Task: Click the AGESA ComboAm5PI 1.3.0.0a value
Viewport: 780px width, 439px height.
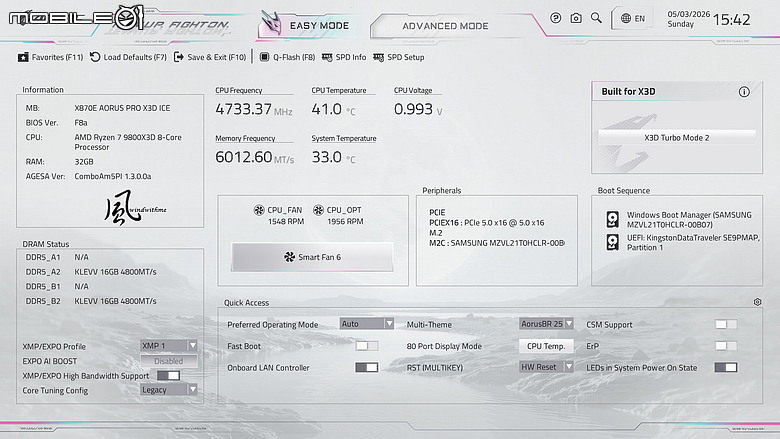Action: 113,176
